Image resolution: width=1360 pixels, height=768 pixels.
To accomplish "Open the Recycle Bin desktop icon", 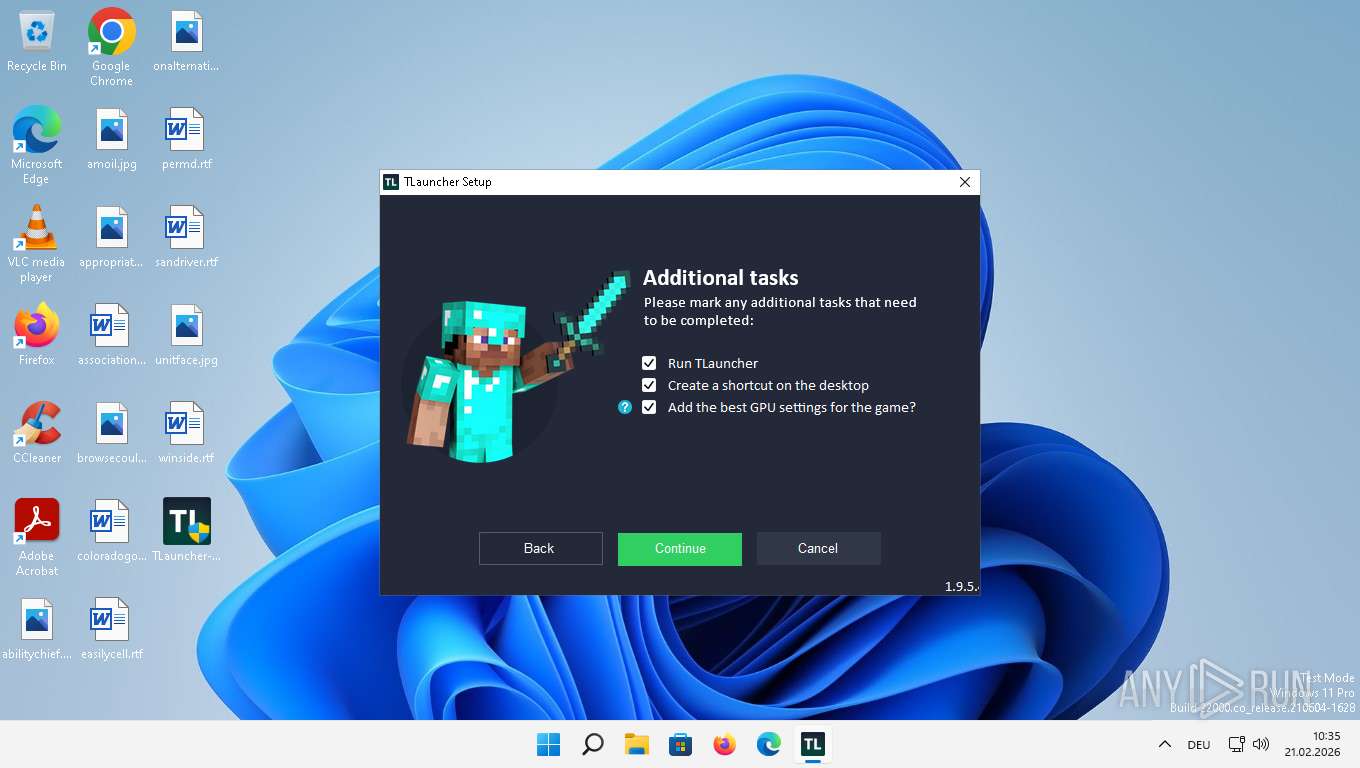I will coord(37,43).
